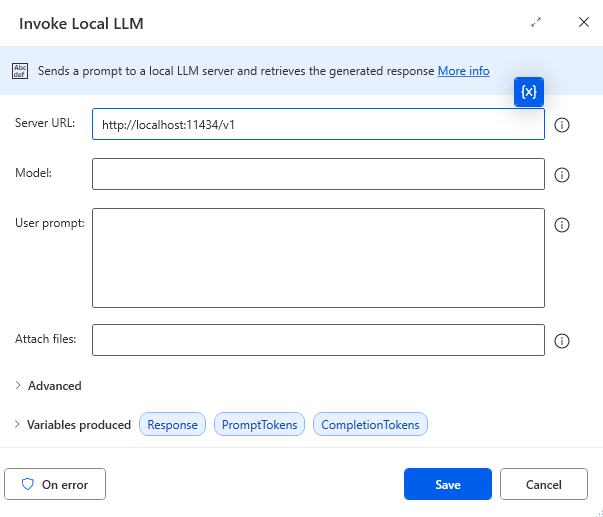Click the Invoke Local LLM title text
Image resolution: width=603 pixels, height=517 pixels.
click(x=81, y=23)
